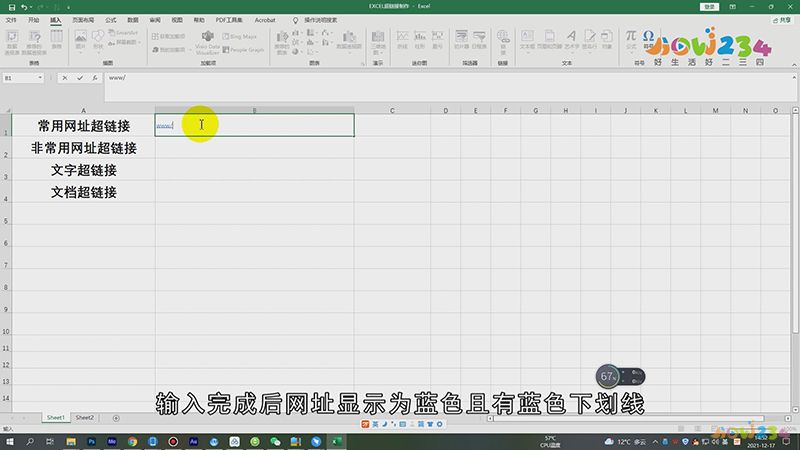Screen dimensions: 800x450
Task: Open the Charts group dialog launcher
Action: (x=363, y=64)
